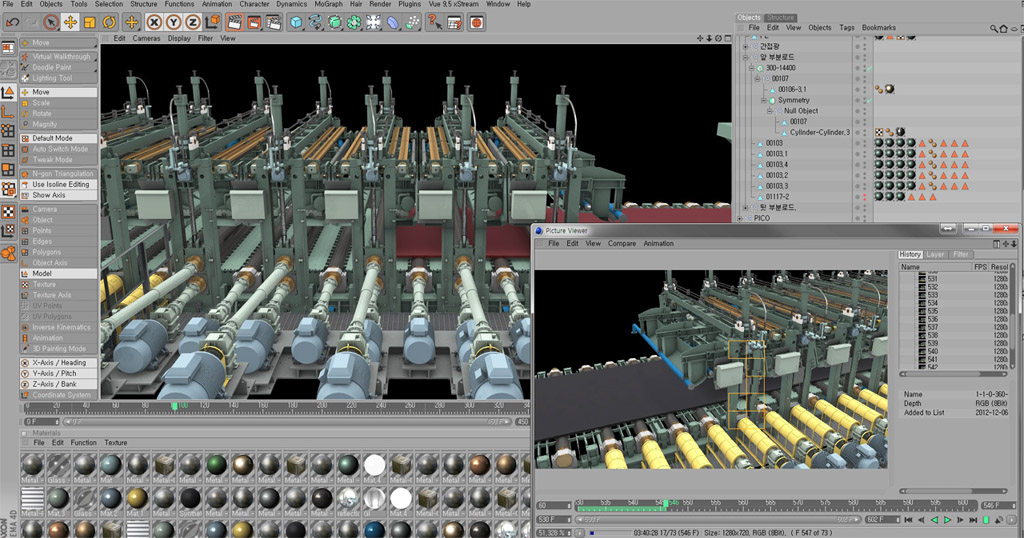Switch to the Structure tab
Screen dimensions: 1024x538
tap(780, 18)
